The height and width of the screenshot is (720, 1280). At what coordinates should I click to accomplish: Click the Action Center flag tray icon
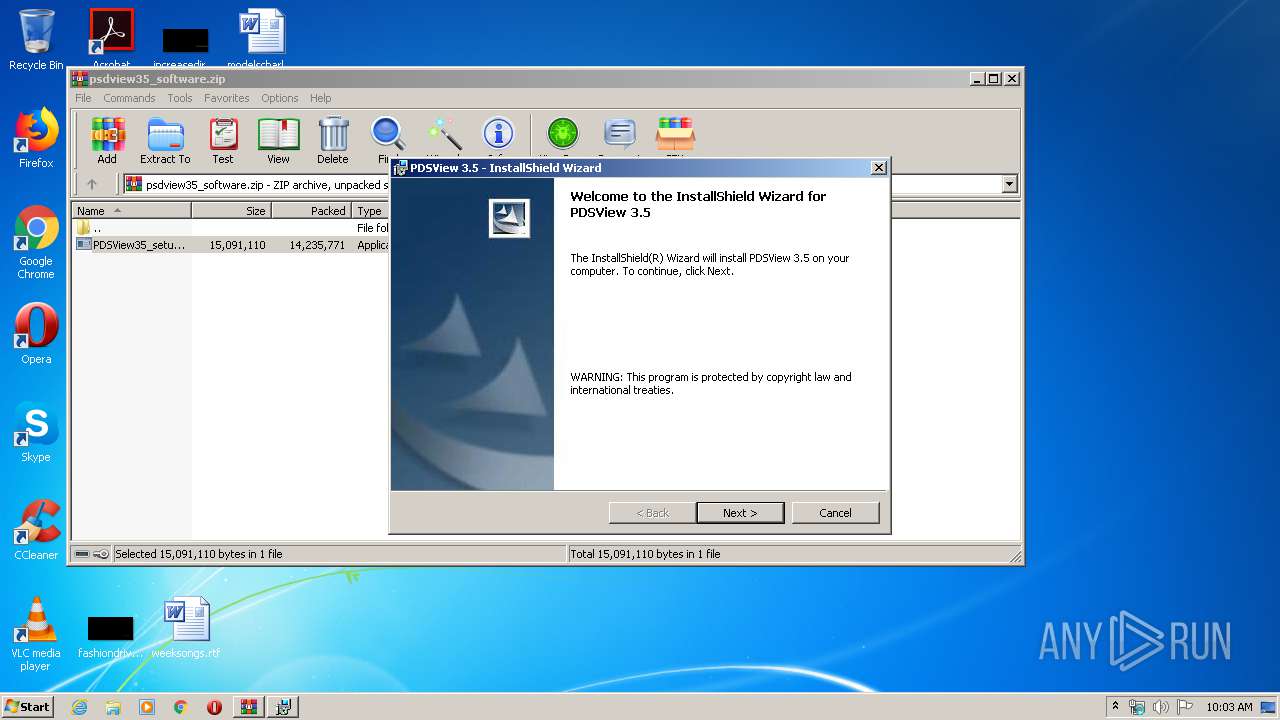pos(1184,707)
